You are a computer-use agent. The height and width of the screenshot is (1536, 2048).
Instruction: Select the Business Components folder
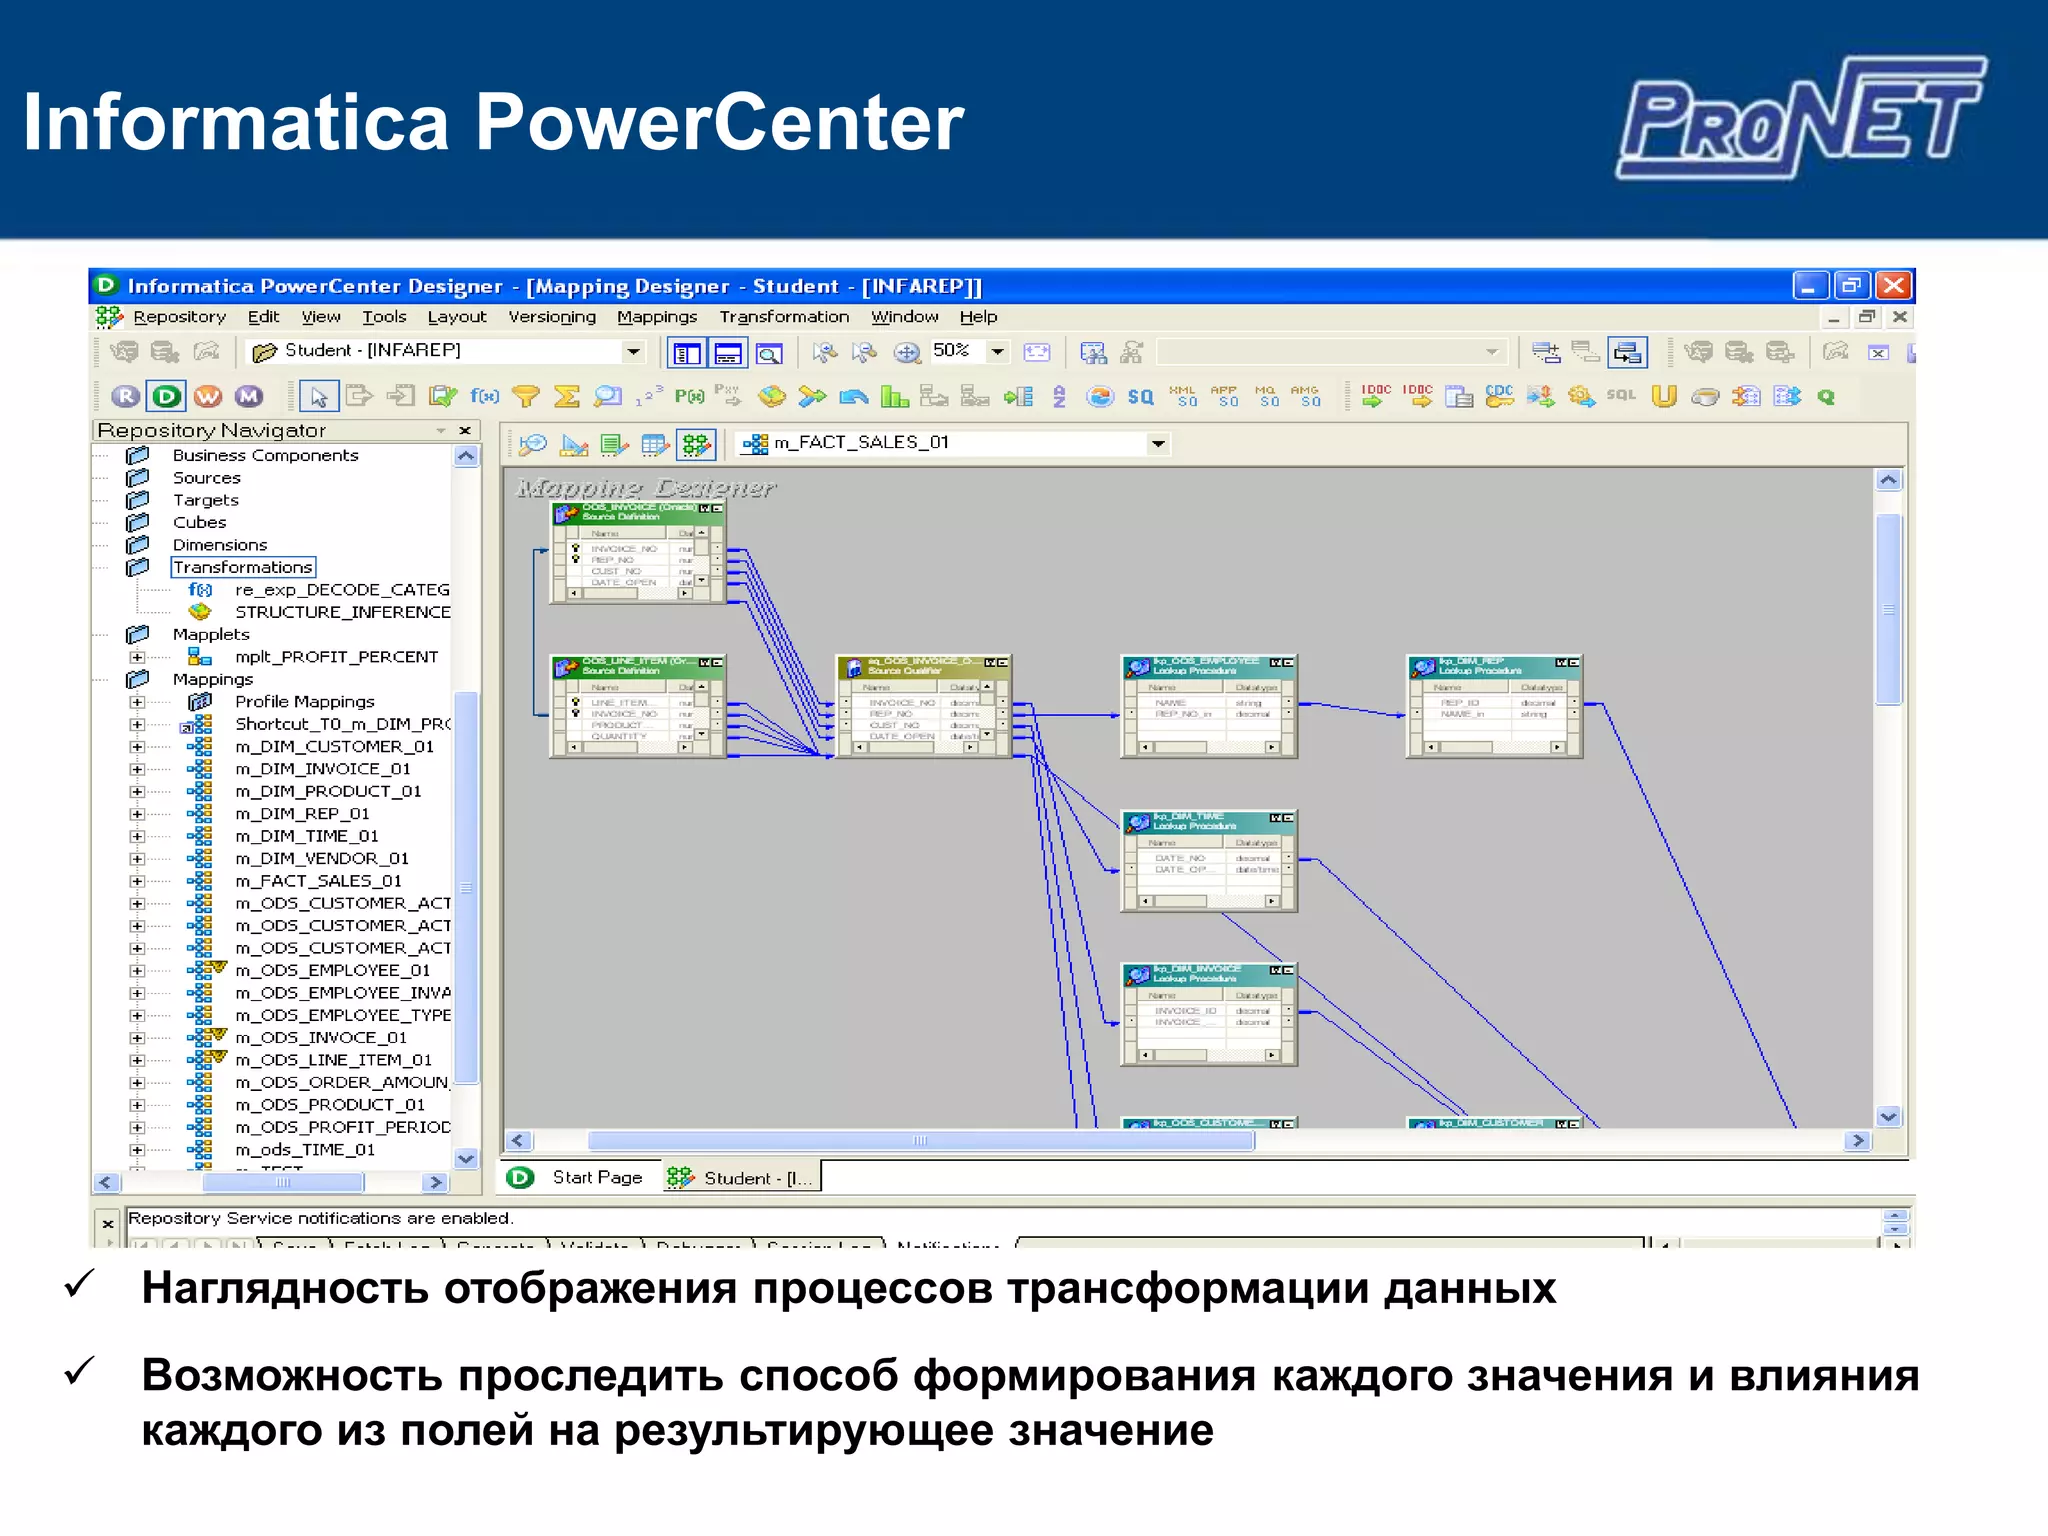click(x=265, y=455)
